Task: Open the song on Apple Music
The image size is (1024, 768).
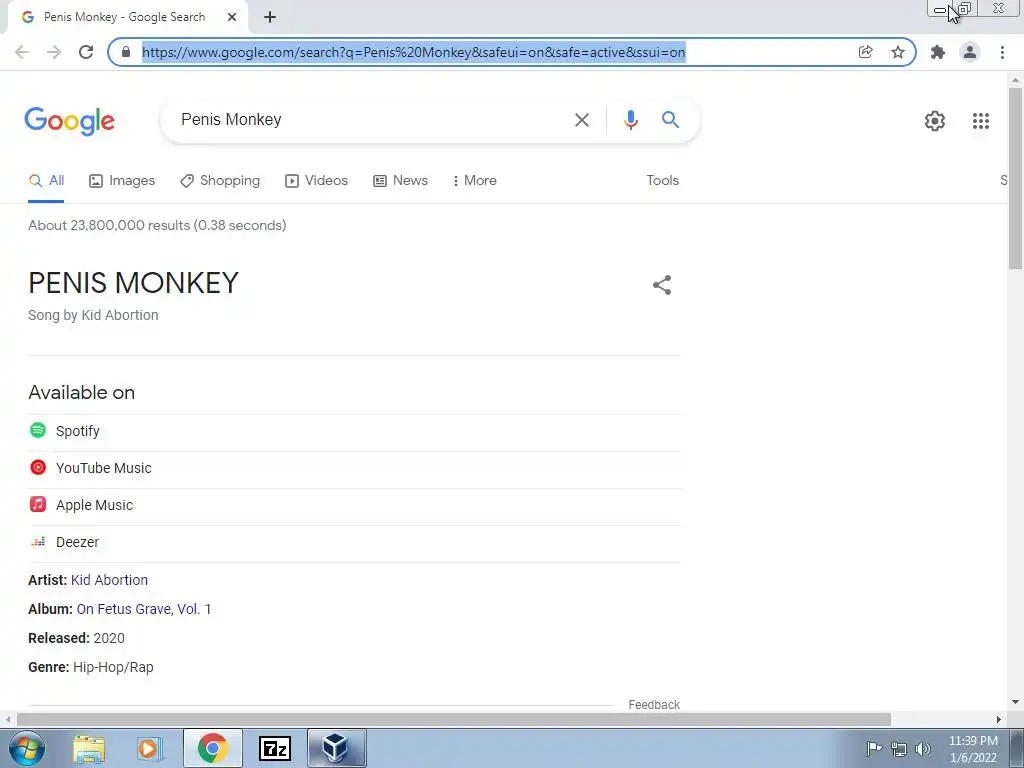Action: tap(354, 505)
